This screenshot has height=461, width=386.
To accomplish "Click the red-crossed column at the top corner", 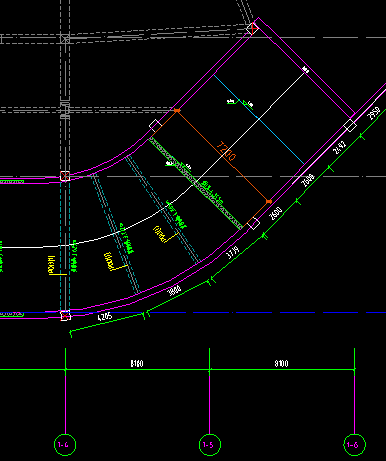I will click(x=252, y=28).
